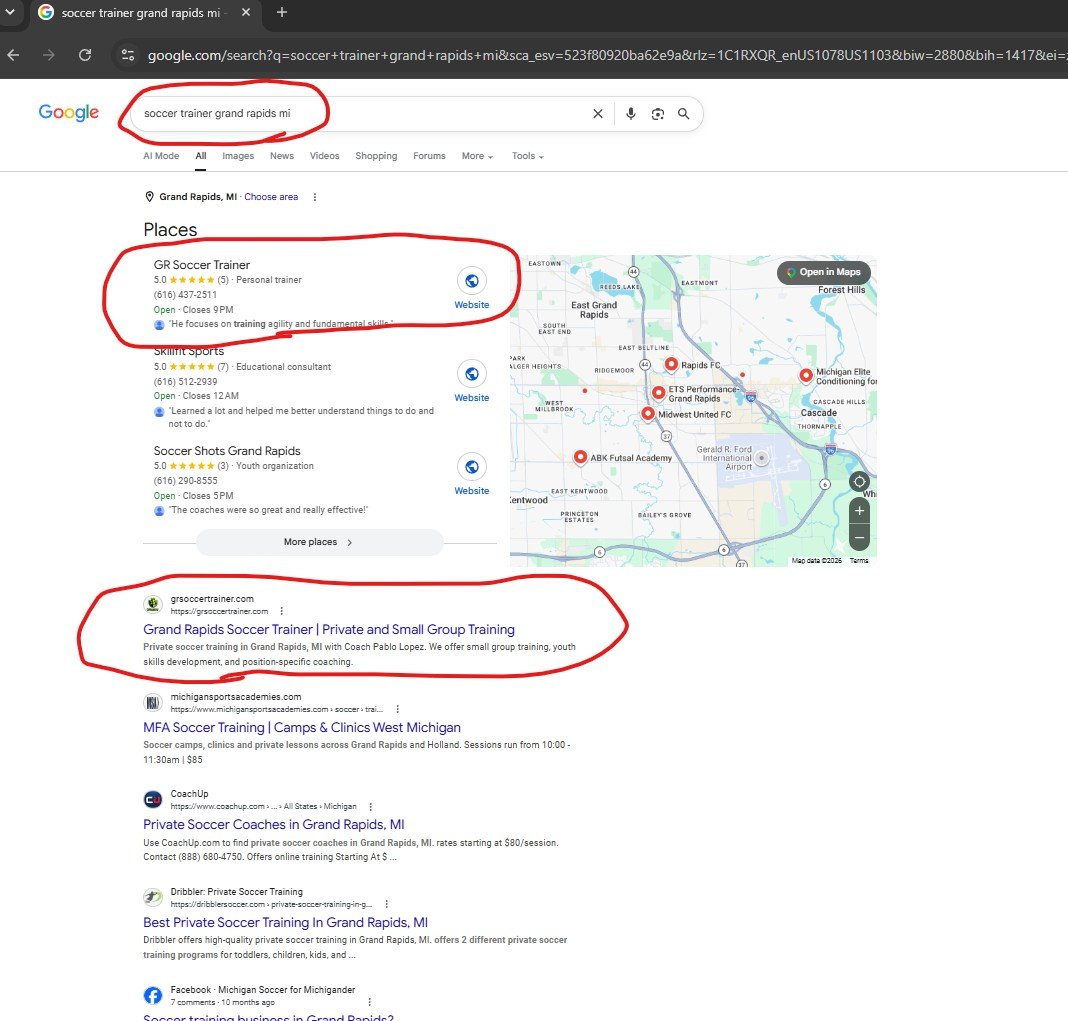The image size is (1068, 1021).
Task: Open options menu for grsoccertrainer.com result
Action: [281, 611]
